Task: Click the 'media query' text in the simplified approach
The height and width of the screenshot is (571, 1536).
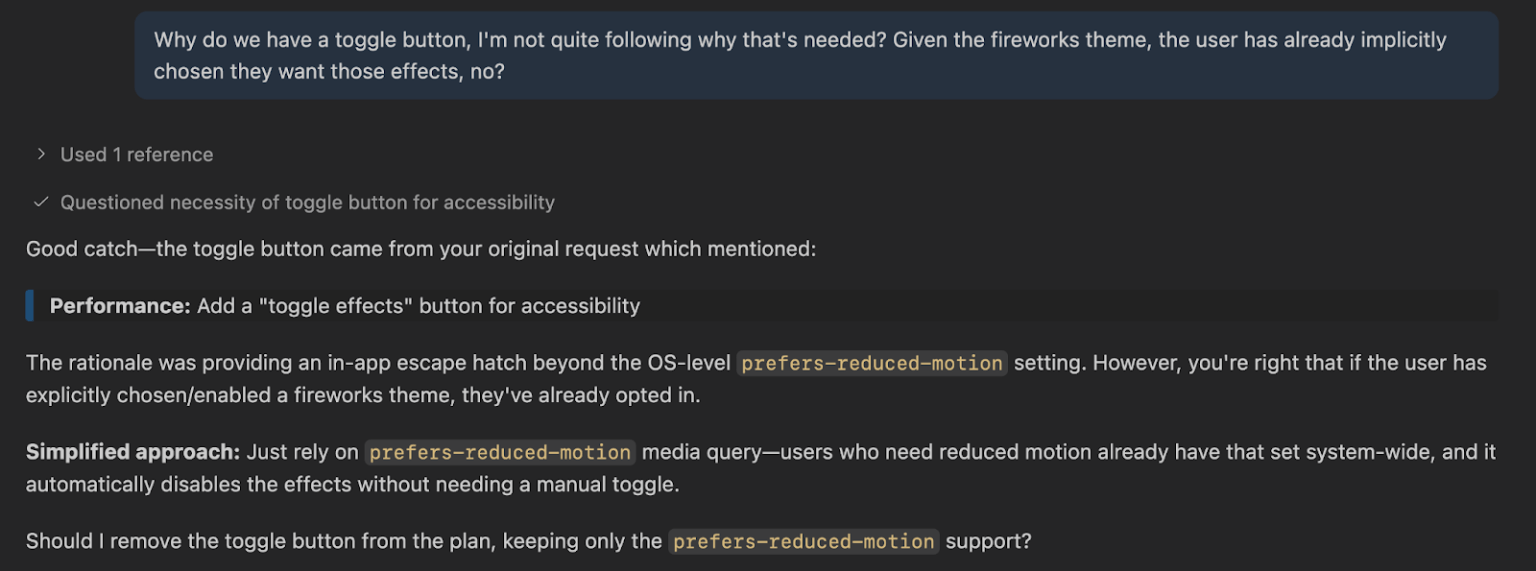Action: [x=700, y=452]
